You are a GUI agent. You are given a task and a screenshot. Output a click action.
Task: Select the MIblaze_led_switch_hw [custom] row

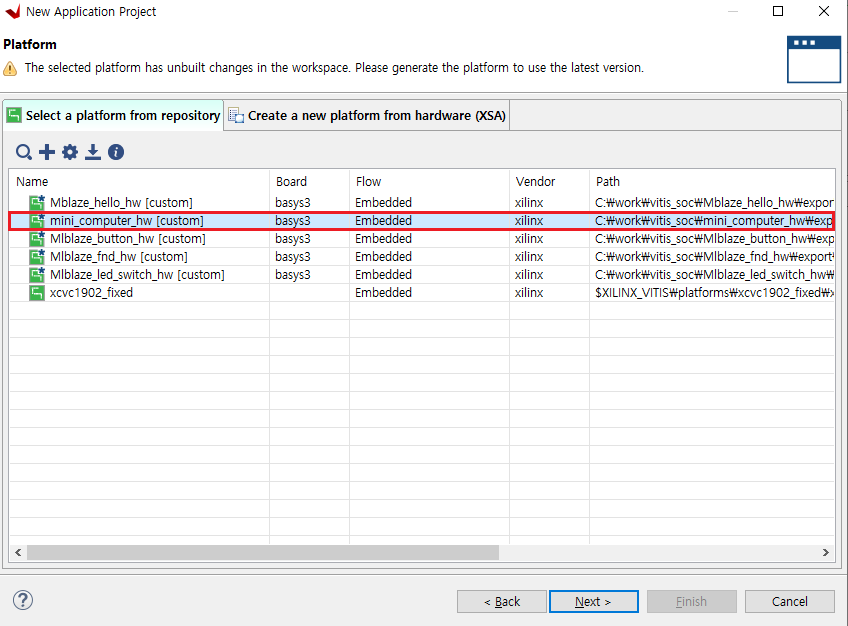tap(422, 275)
